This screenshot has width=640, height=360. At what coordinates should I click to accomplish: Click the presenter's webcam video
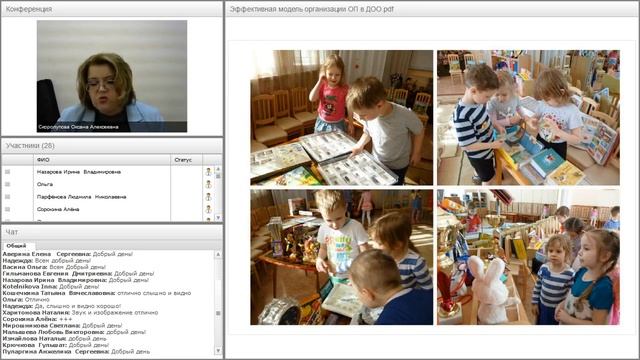112,76
